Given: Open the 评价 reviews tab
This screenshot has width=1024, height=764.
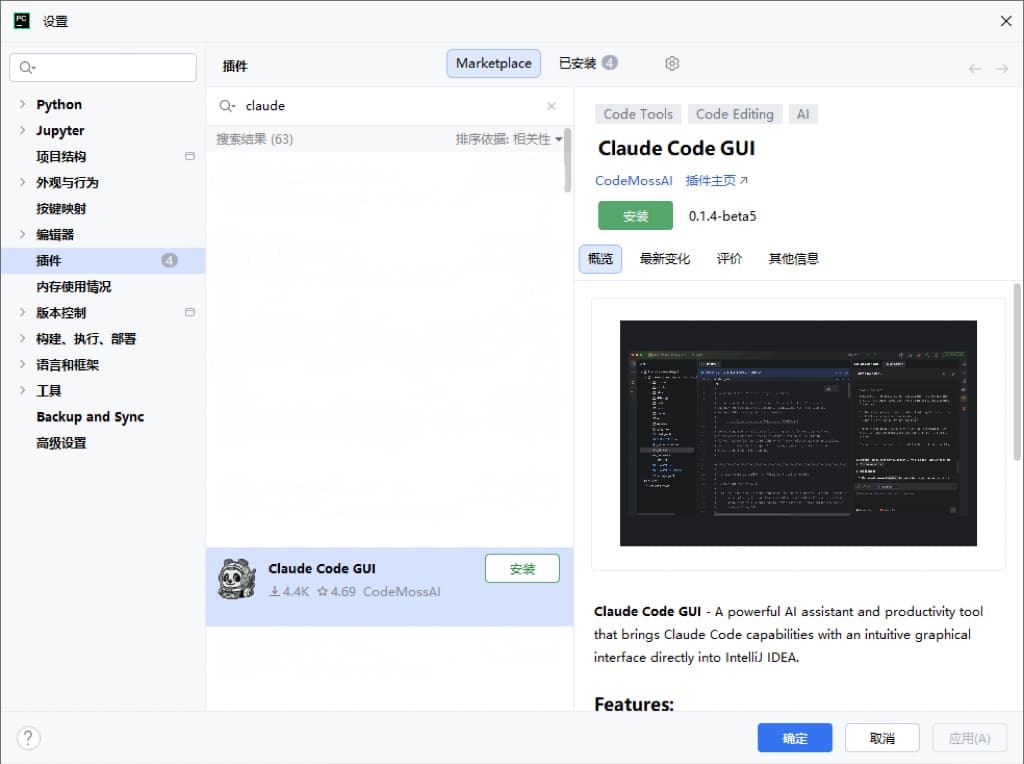Looking at the screenshot, I should (x=730, y=258).
